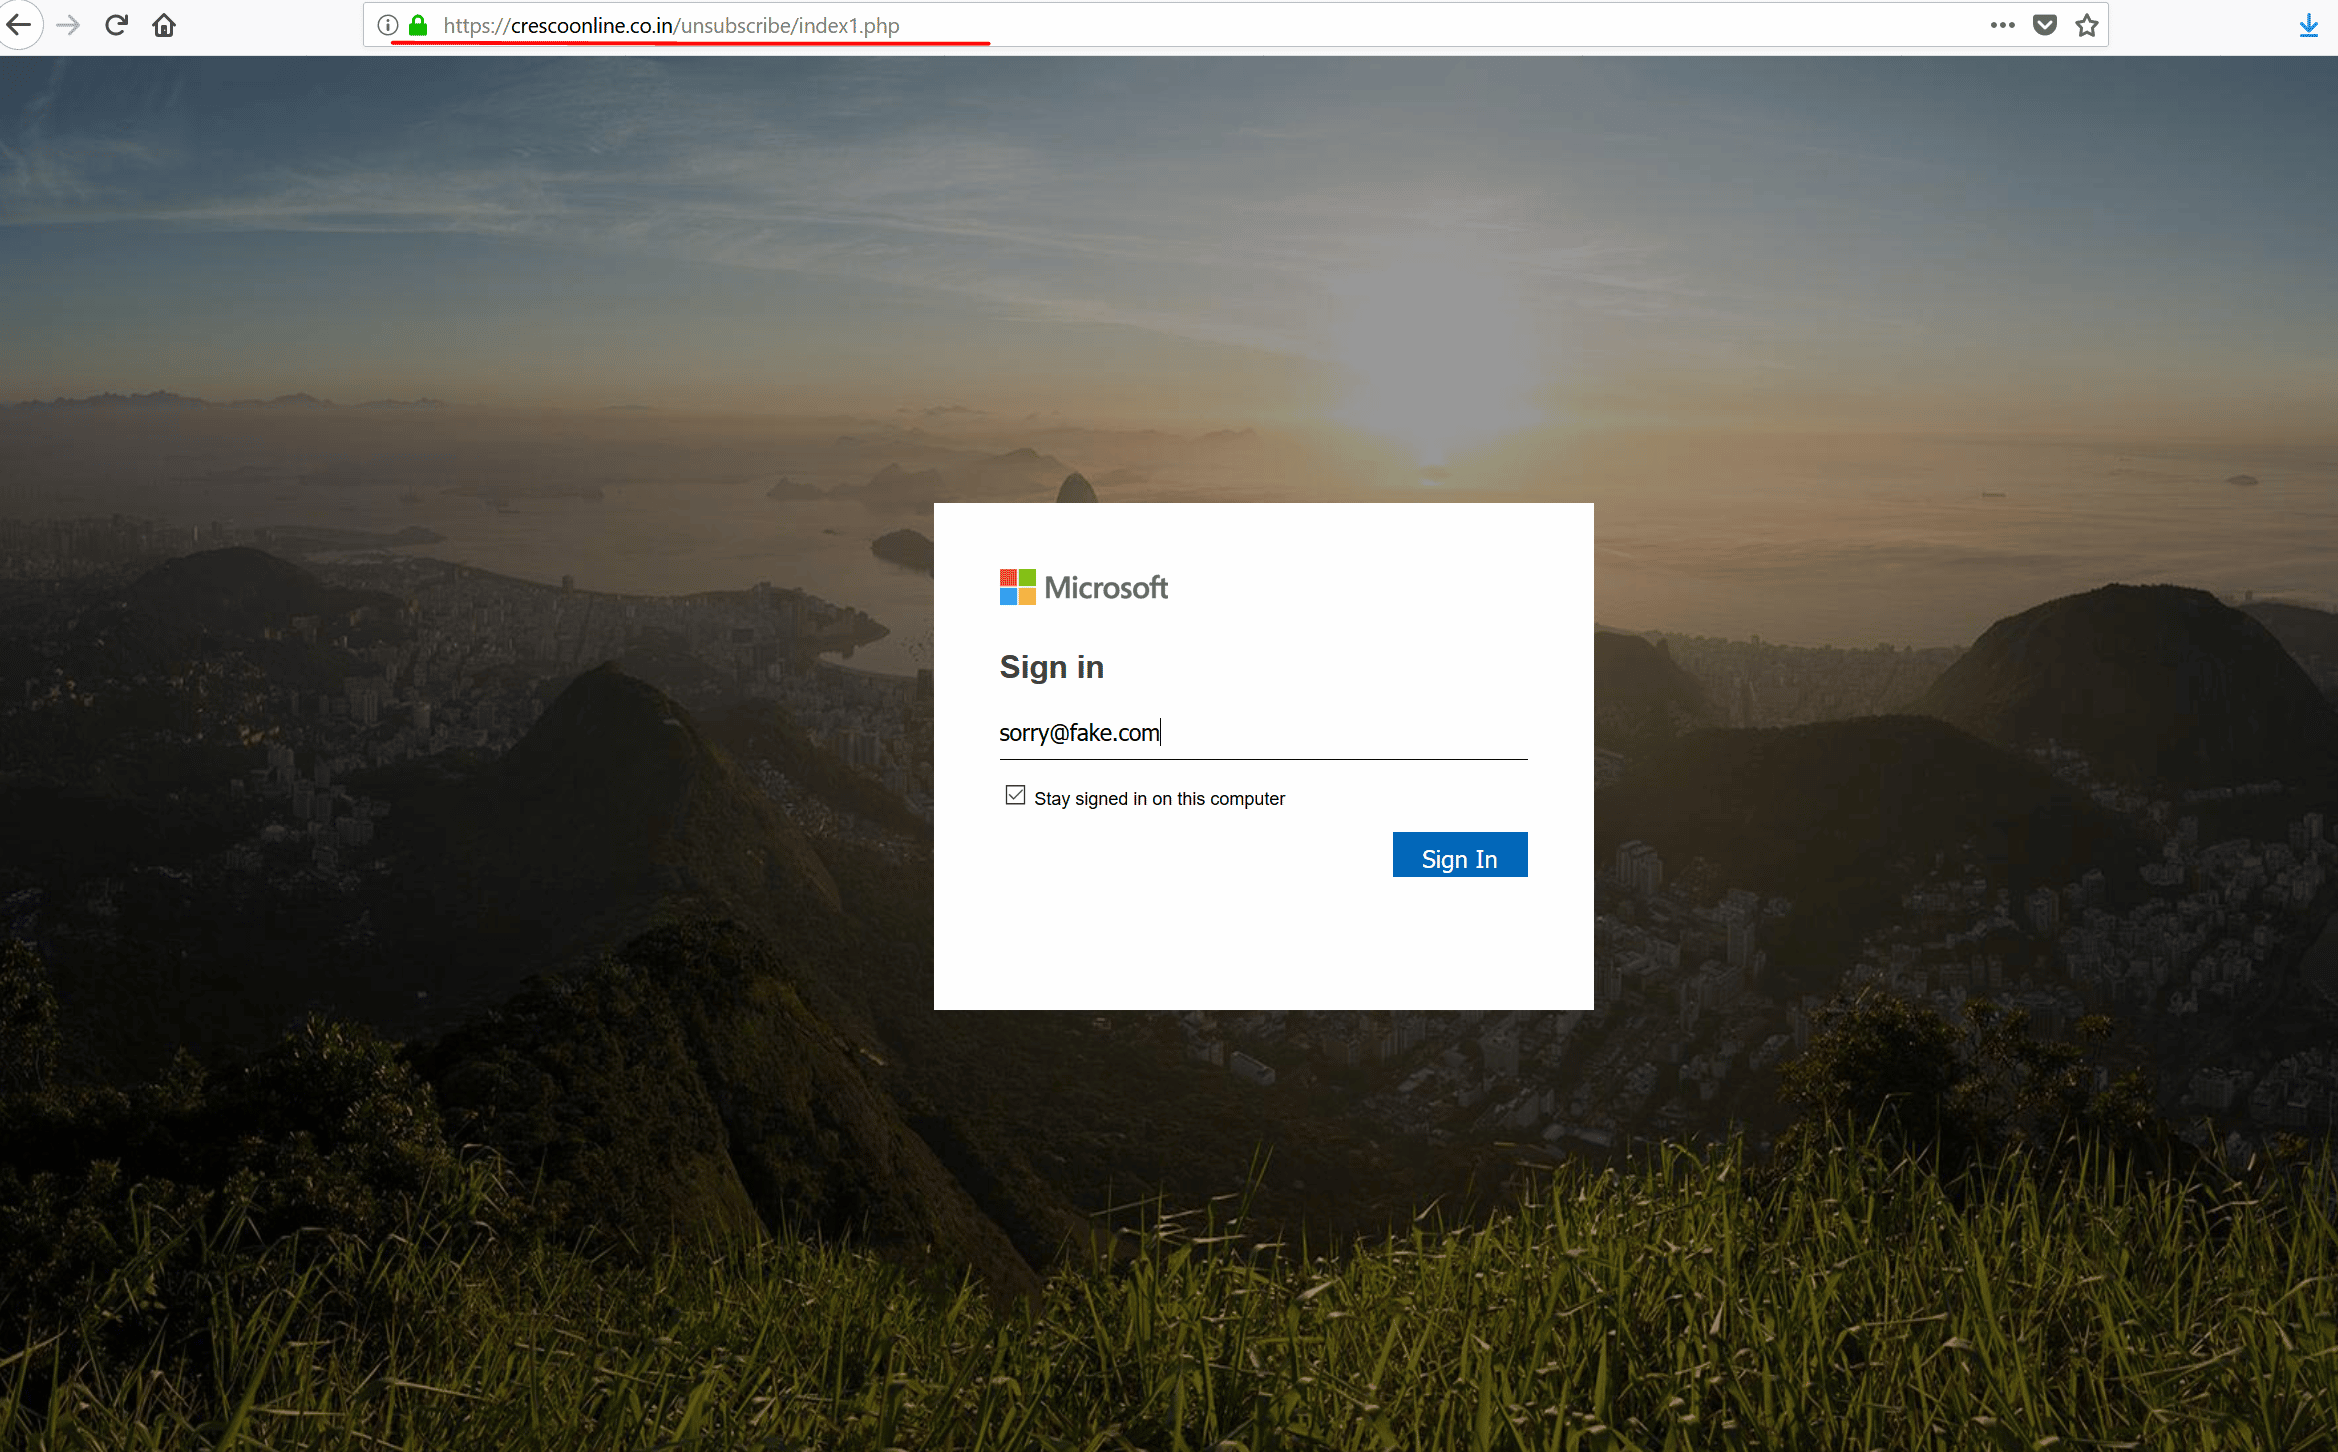The image size is (2338, 1452).
Task: Click the 'Sign in' heading text
Action: [x=1051, y=667]
